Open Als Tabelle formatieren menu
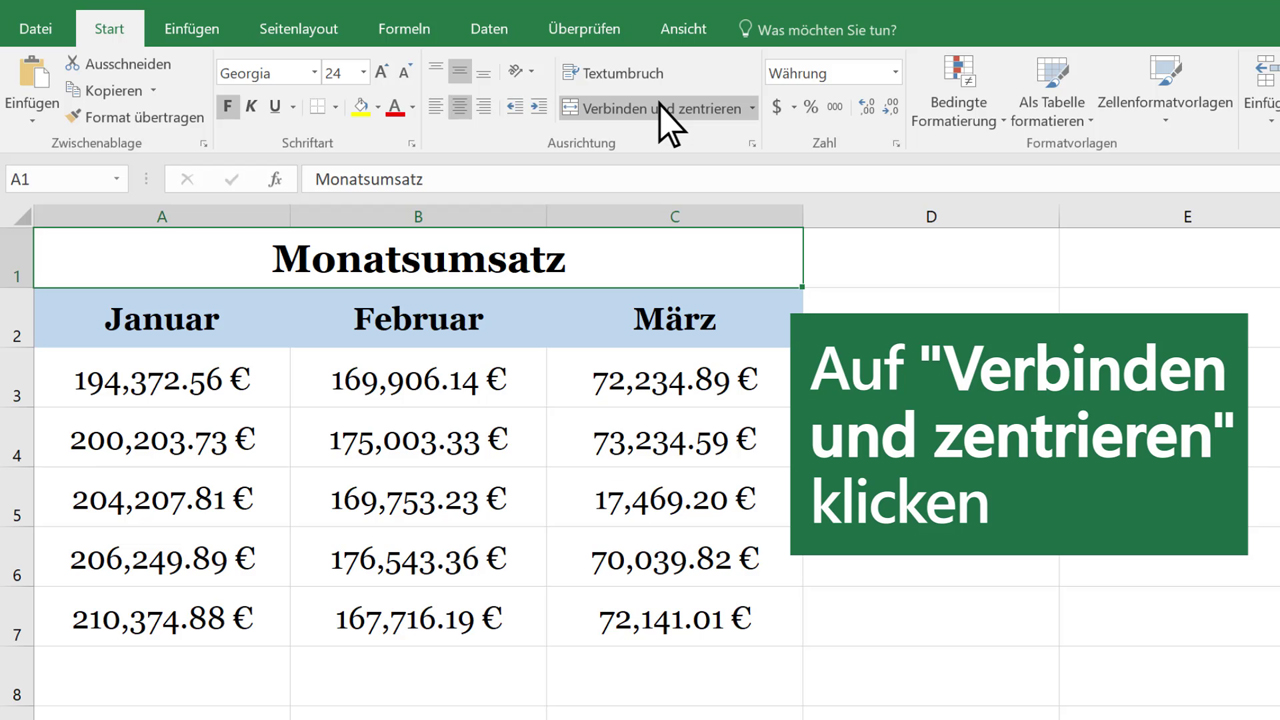This screenshot has width=1280, height=720. [x=1052, y=92]
